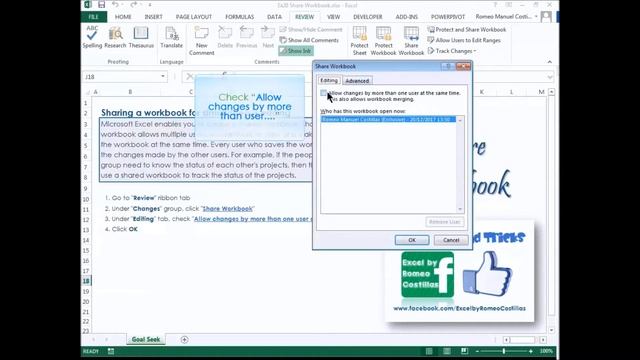Open the account name dropdown arrow
640x360 pixels.
536,17
